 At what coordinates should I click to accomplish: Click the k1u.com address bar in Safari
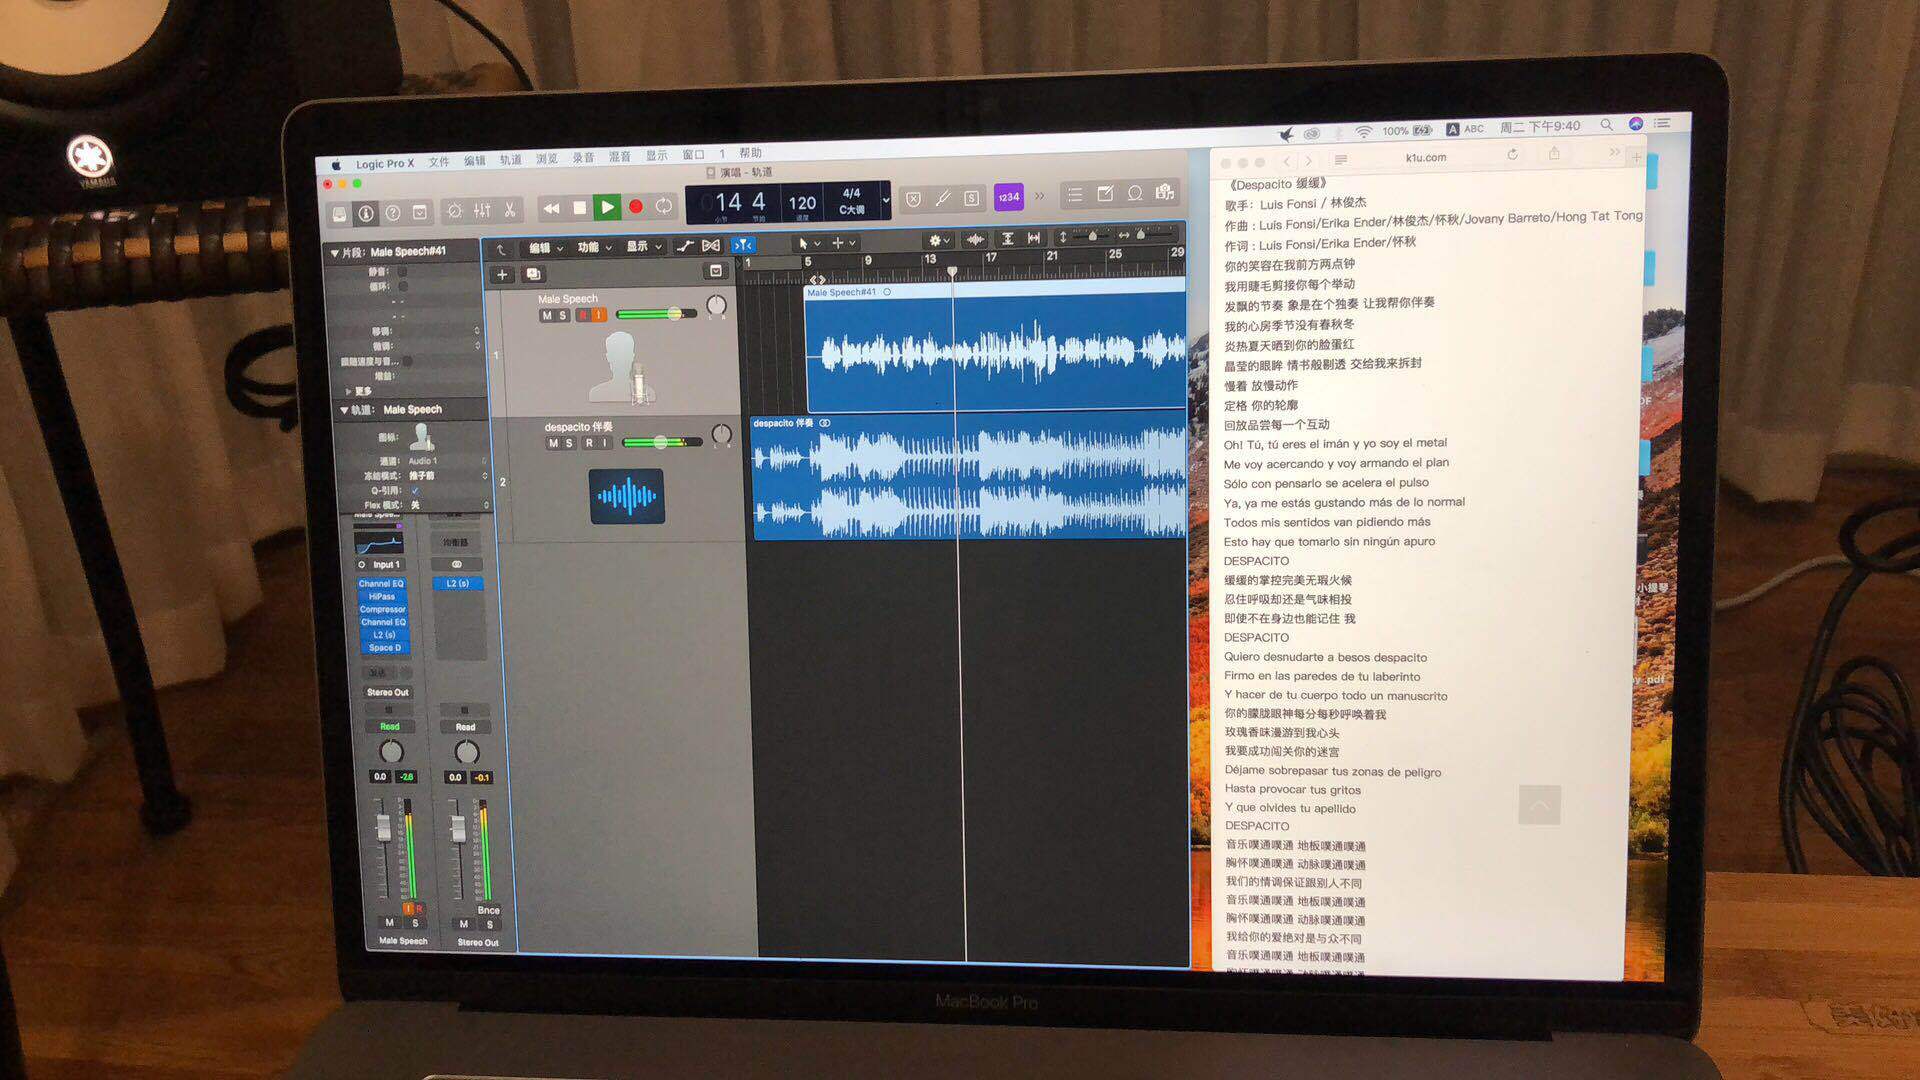(x=1425, y=157)
